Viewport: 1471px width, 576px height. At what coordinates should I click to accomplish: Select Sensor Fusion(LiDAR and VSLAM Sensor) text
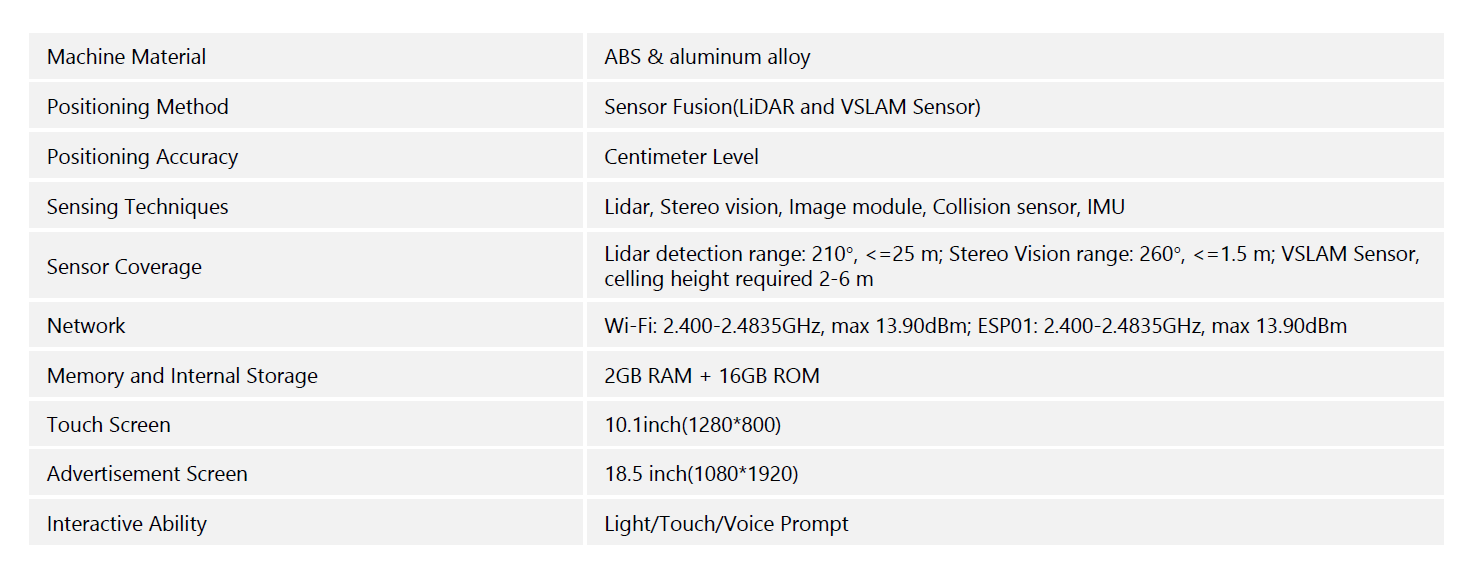(x=792, y=107)
